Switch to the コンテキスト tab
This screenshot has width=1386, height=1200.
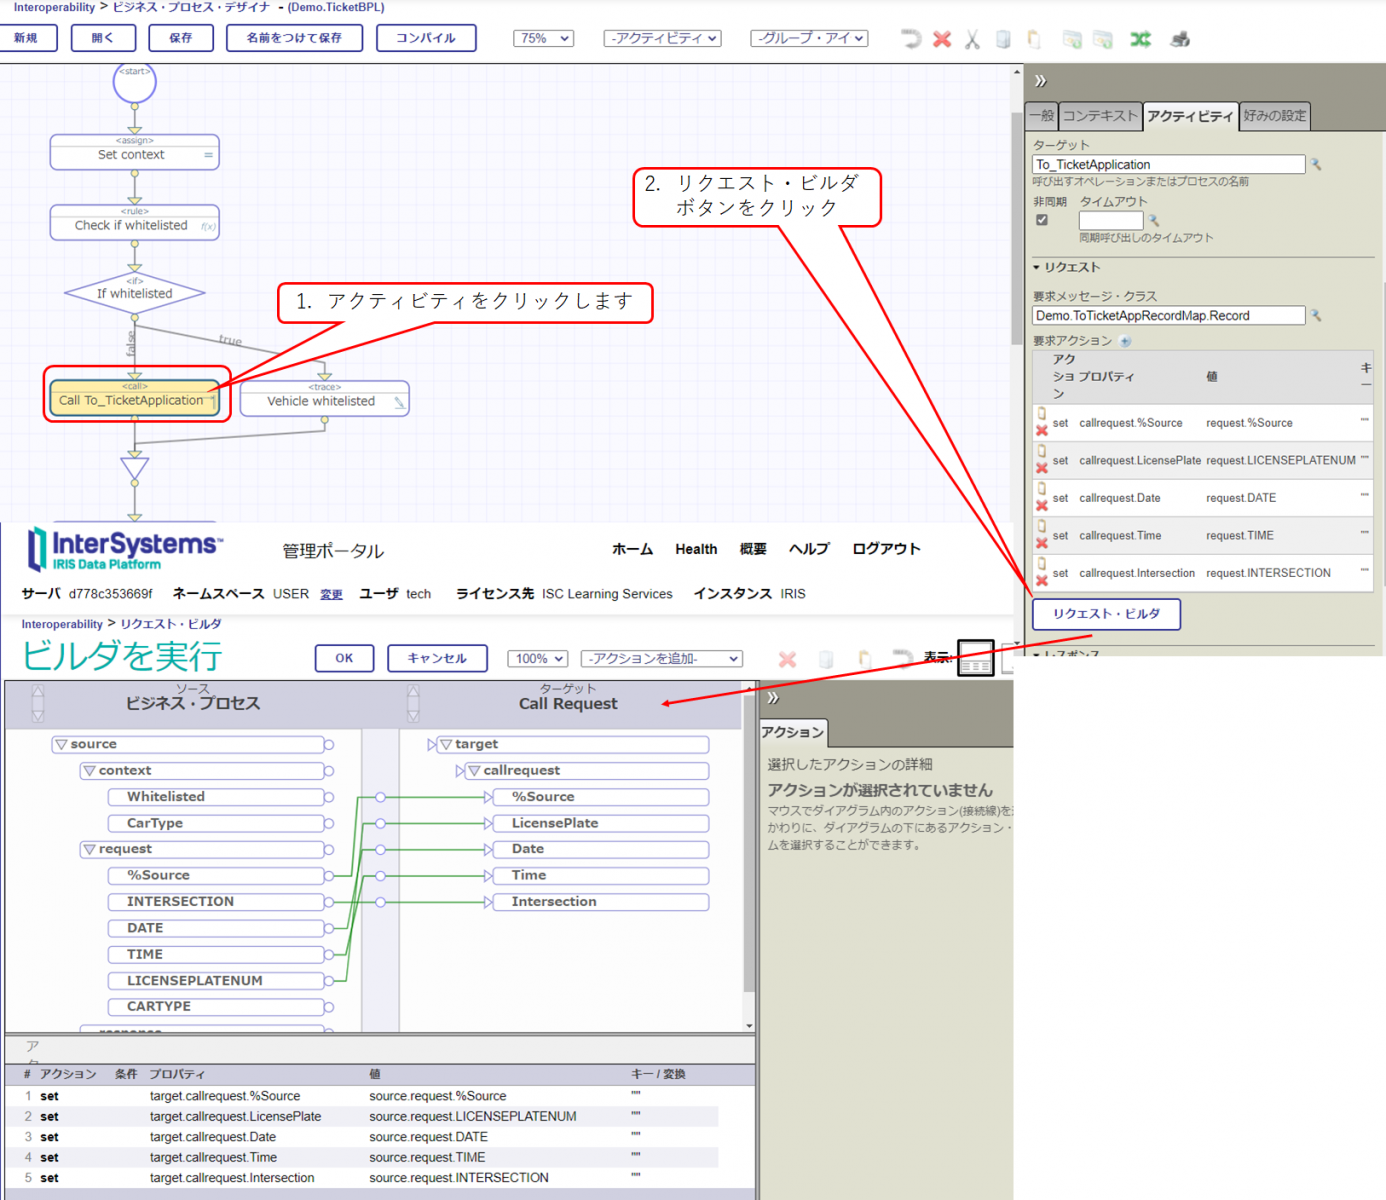(1100, 116)
